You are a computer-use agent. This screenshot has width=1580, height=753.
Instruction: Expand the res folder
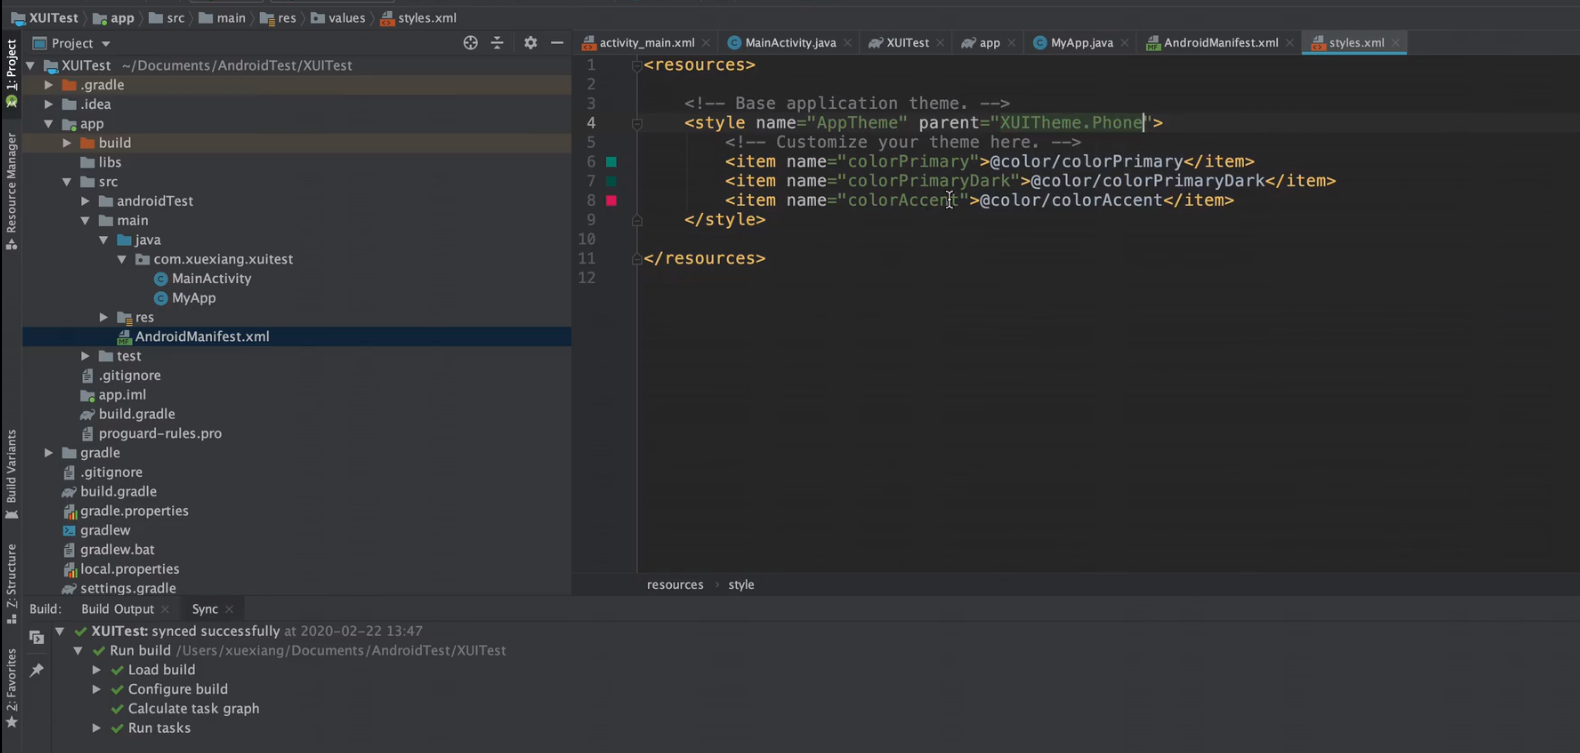pyautogui.click(x=103, y=317)
